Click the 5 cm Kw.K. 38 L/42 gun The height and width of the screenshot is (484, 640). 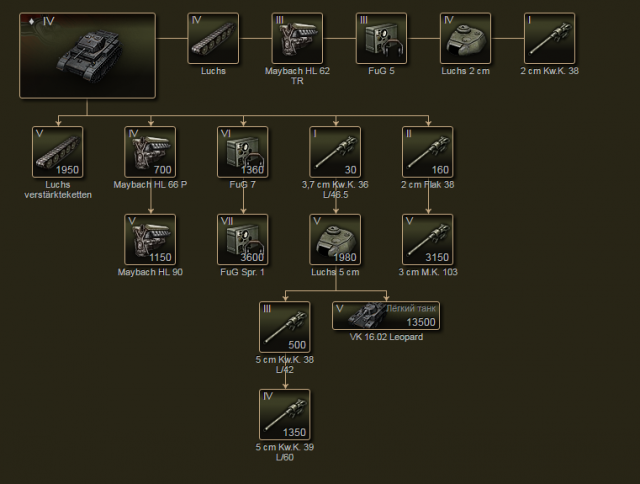(x=284, y=327)
